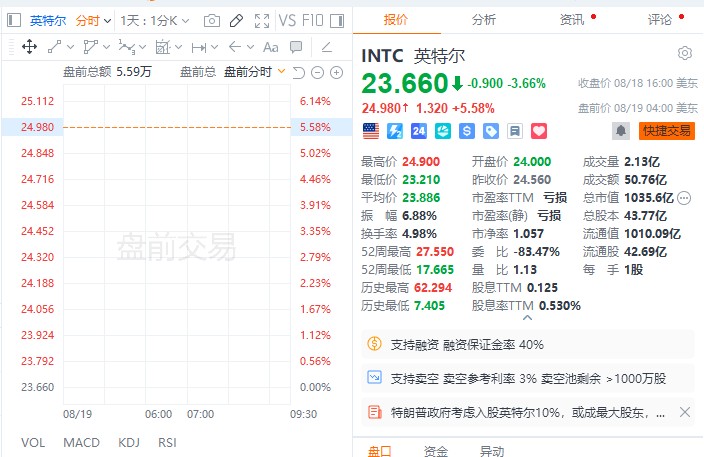704x457 pixels.
Task: Click the eraser tool icon
Action: (x=327, y=47)
